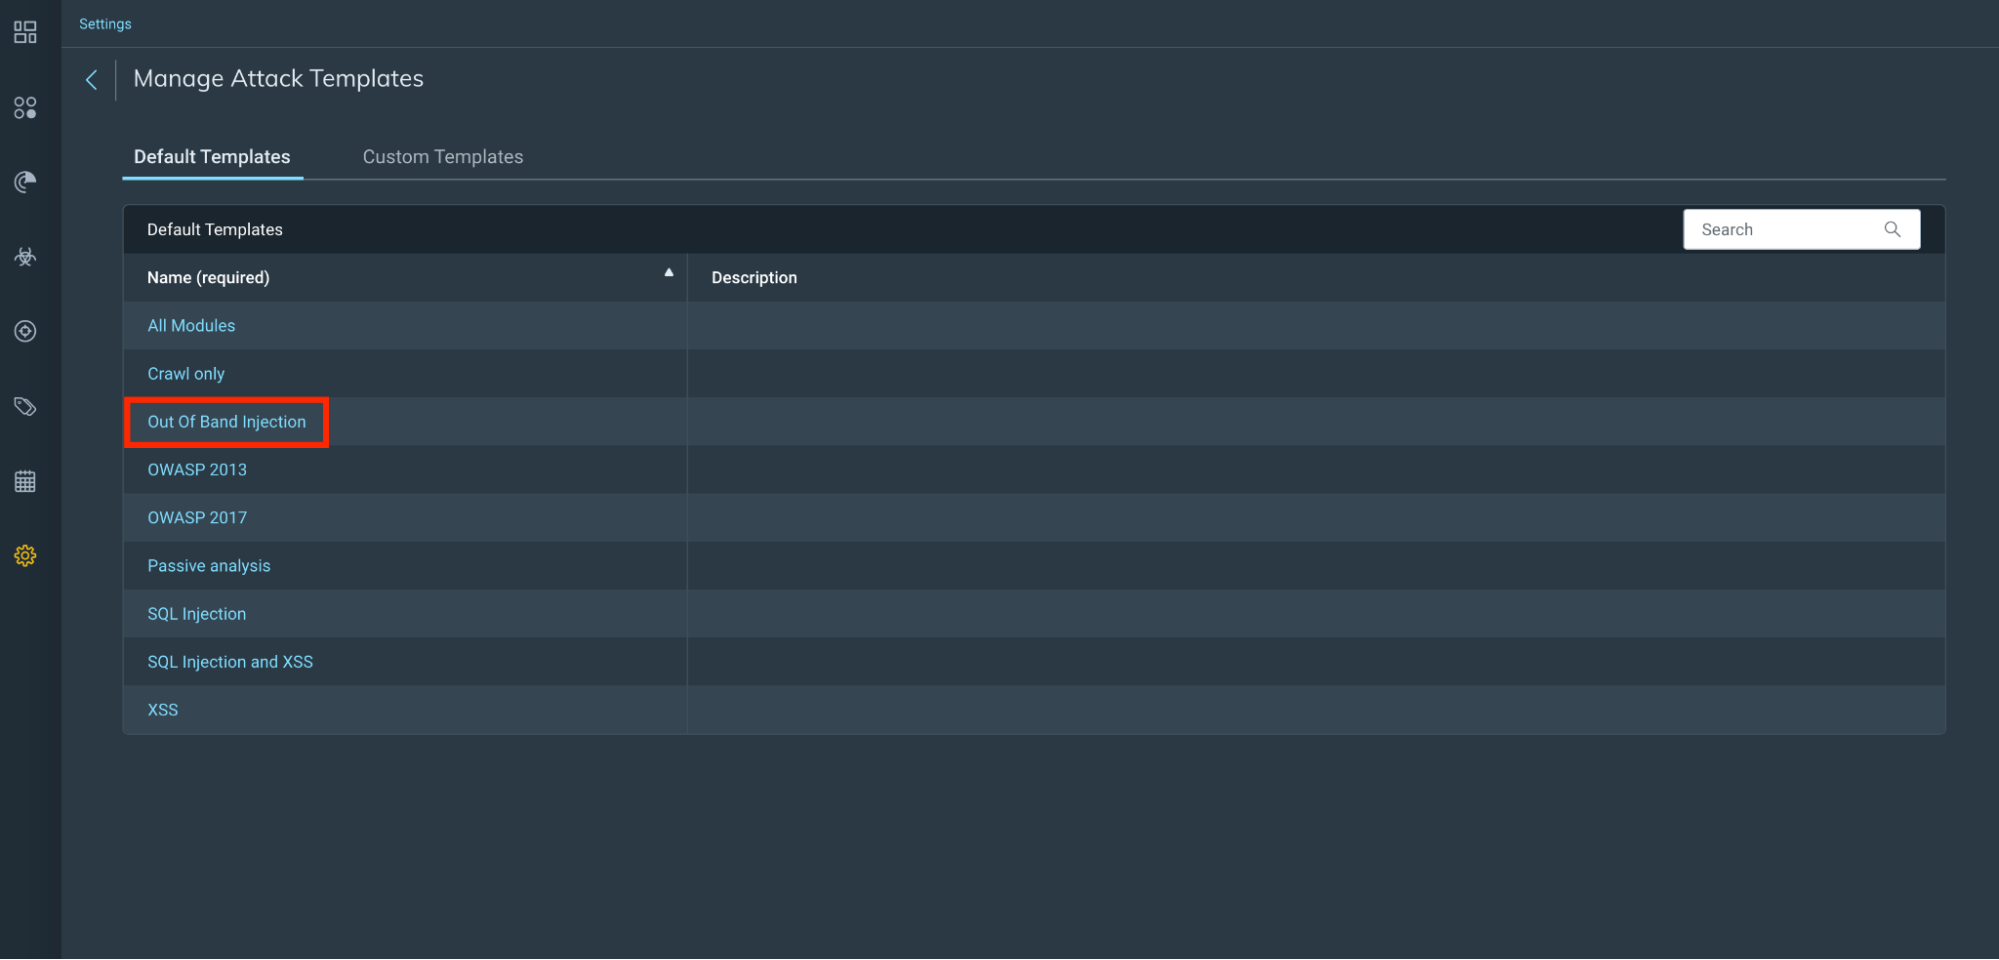Open the calendar icon in sidebar
Screen dimensions: 1999x960
click(25, 481)
